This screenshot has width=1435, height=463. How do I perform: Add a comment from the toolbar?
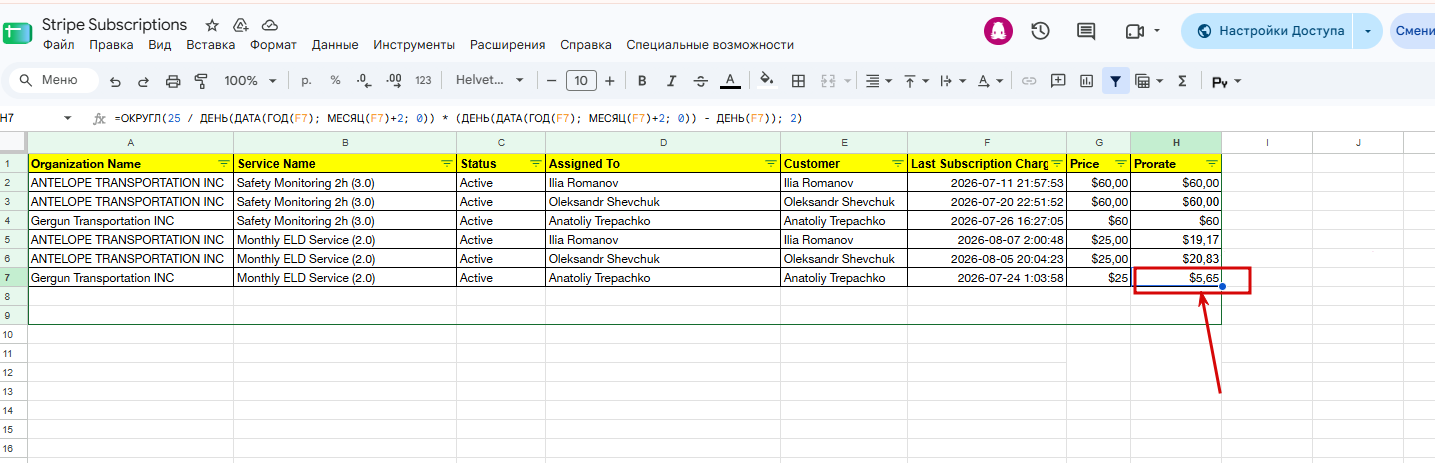point(1057,81)
